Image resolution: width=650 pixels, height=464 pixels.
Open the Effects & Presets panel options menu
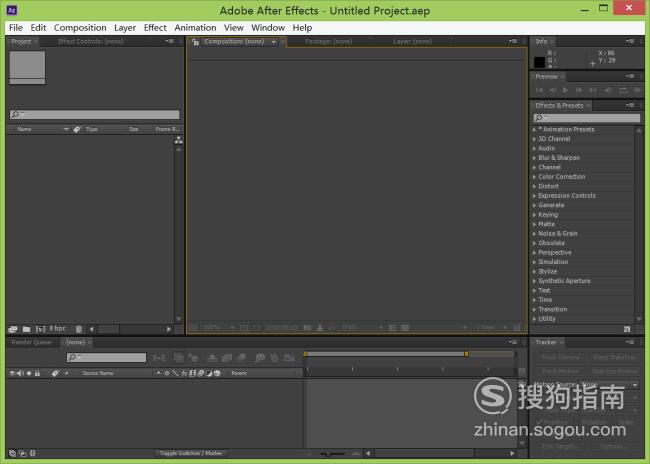tap(630, 105)
